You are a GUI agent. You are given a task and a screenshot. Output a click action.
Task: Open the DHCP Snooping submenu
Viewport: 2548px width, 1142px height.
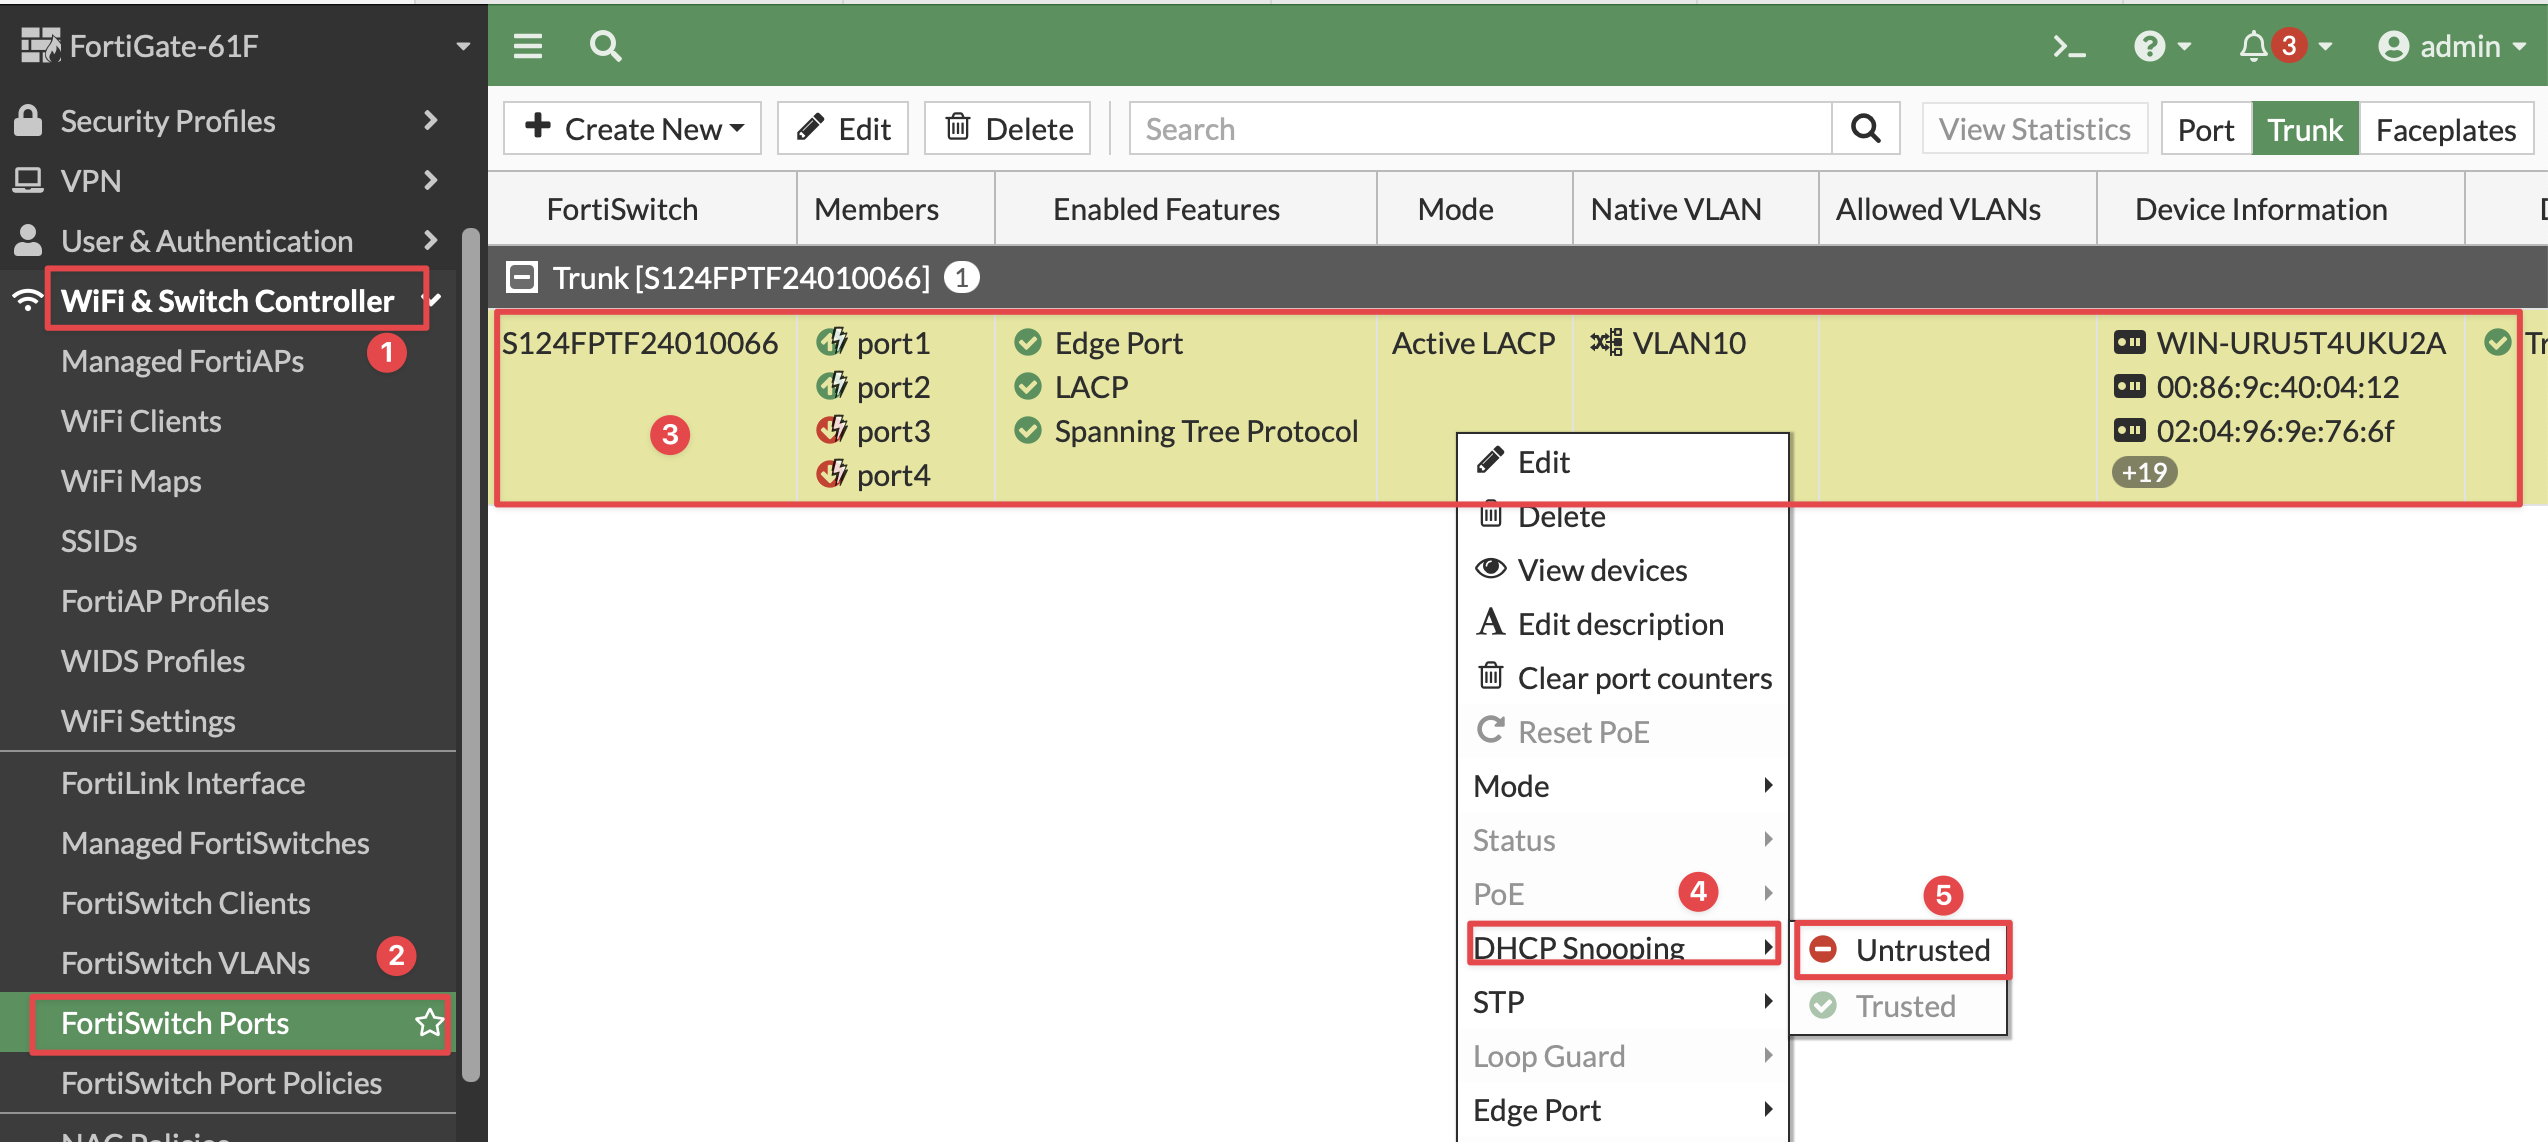click(x=1622, y=946)
